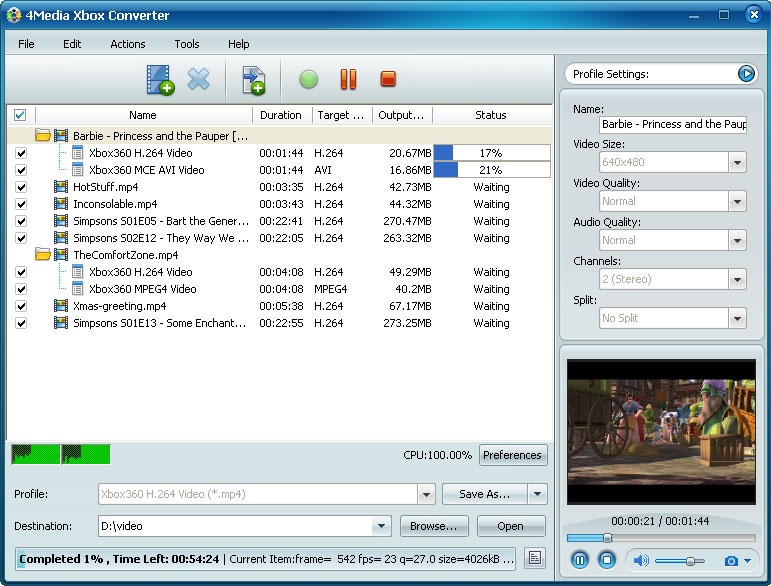Click the profile icon of Xbox360 MCE AVI Video
771x586 pixels.
click(77, 170)
